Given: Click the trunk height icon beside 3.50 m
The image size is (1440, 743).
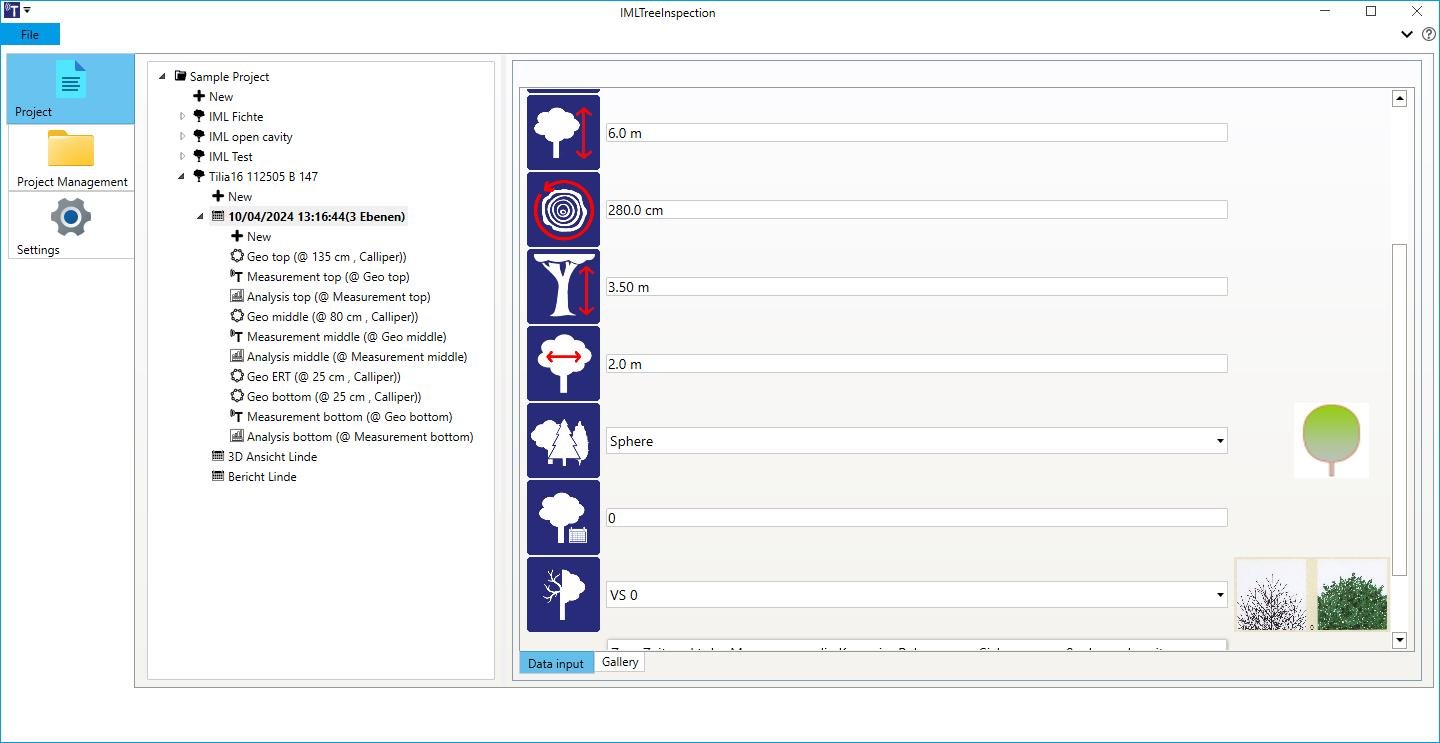Looking at the screenshot, I should tap(563, 287).
